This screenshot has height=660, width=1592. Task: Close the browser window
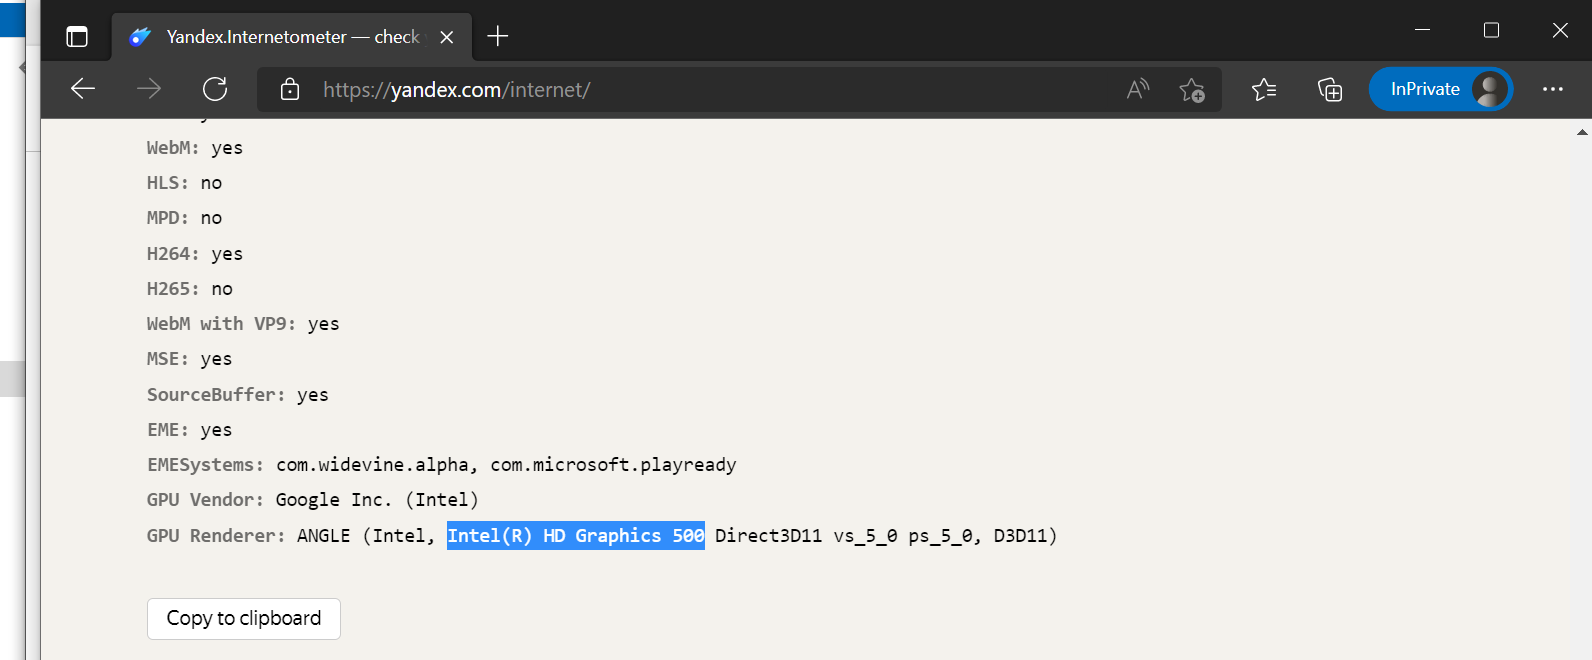point(1560,30)
